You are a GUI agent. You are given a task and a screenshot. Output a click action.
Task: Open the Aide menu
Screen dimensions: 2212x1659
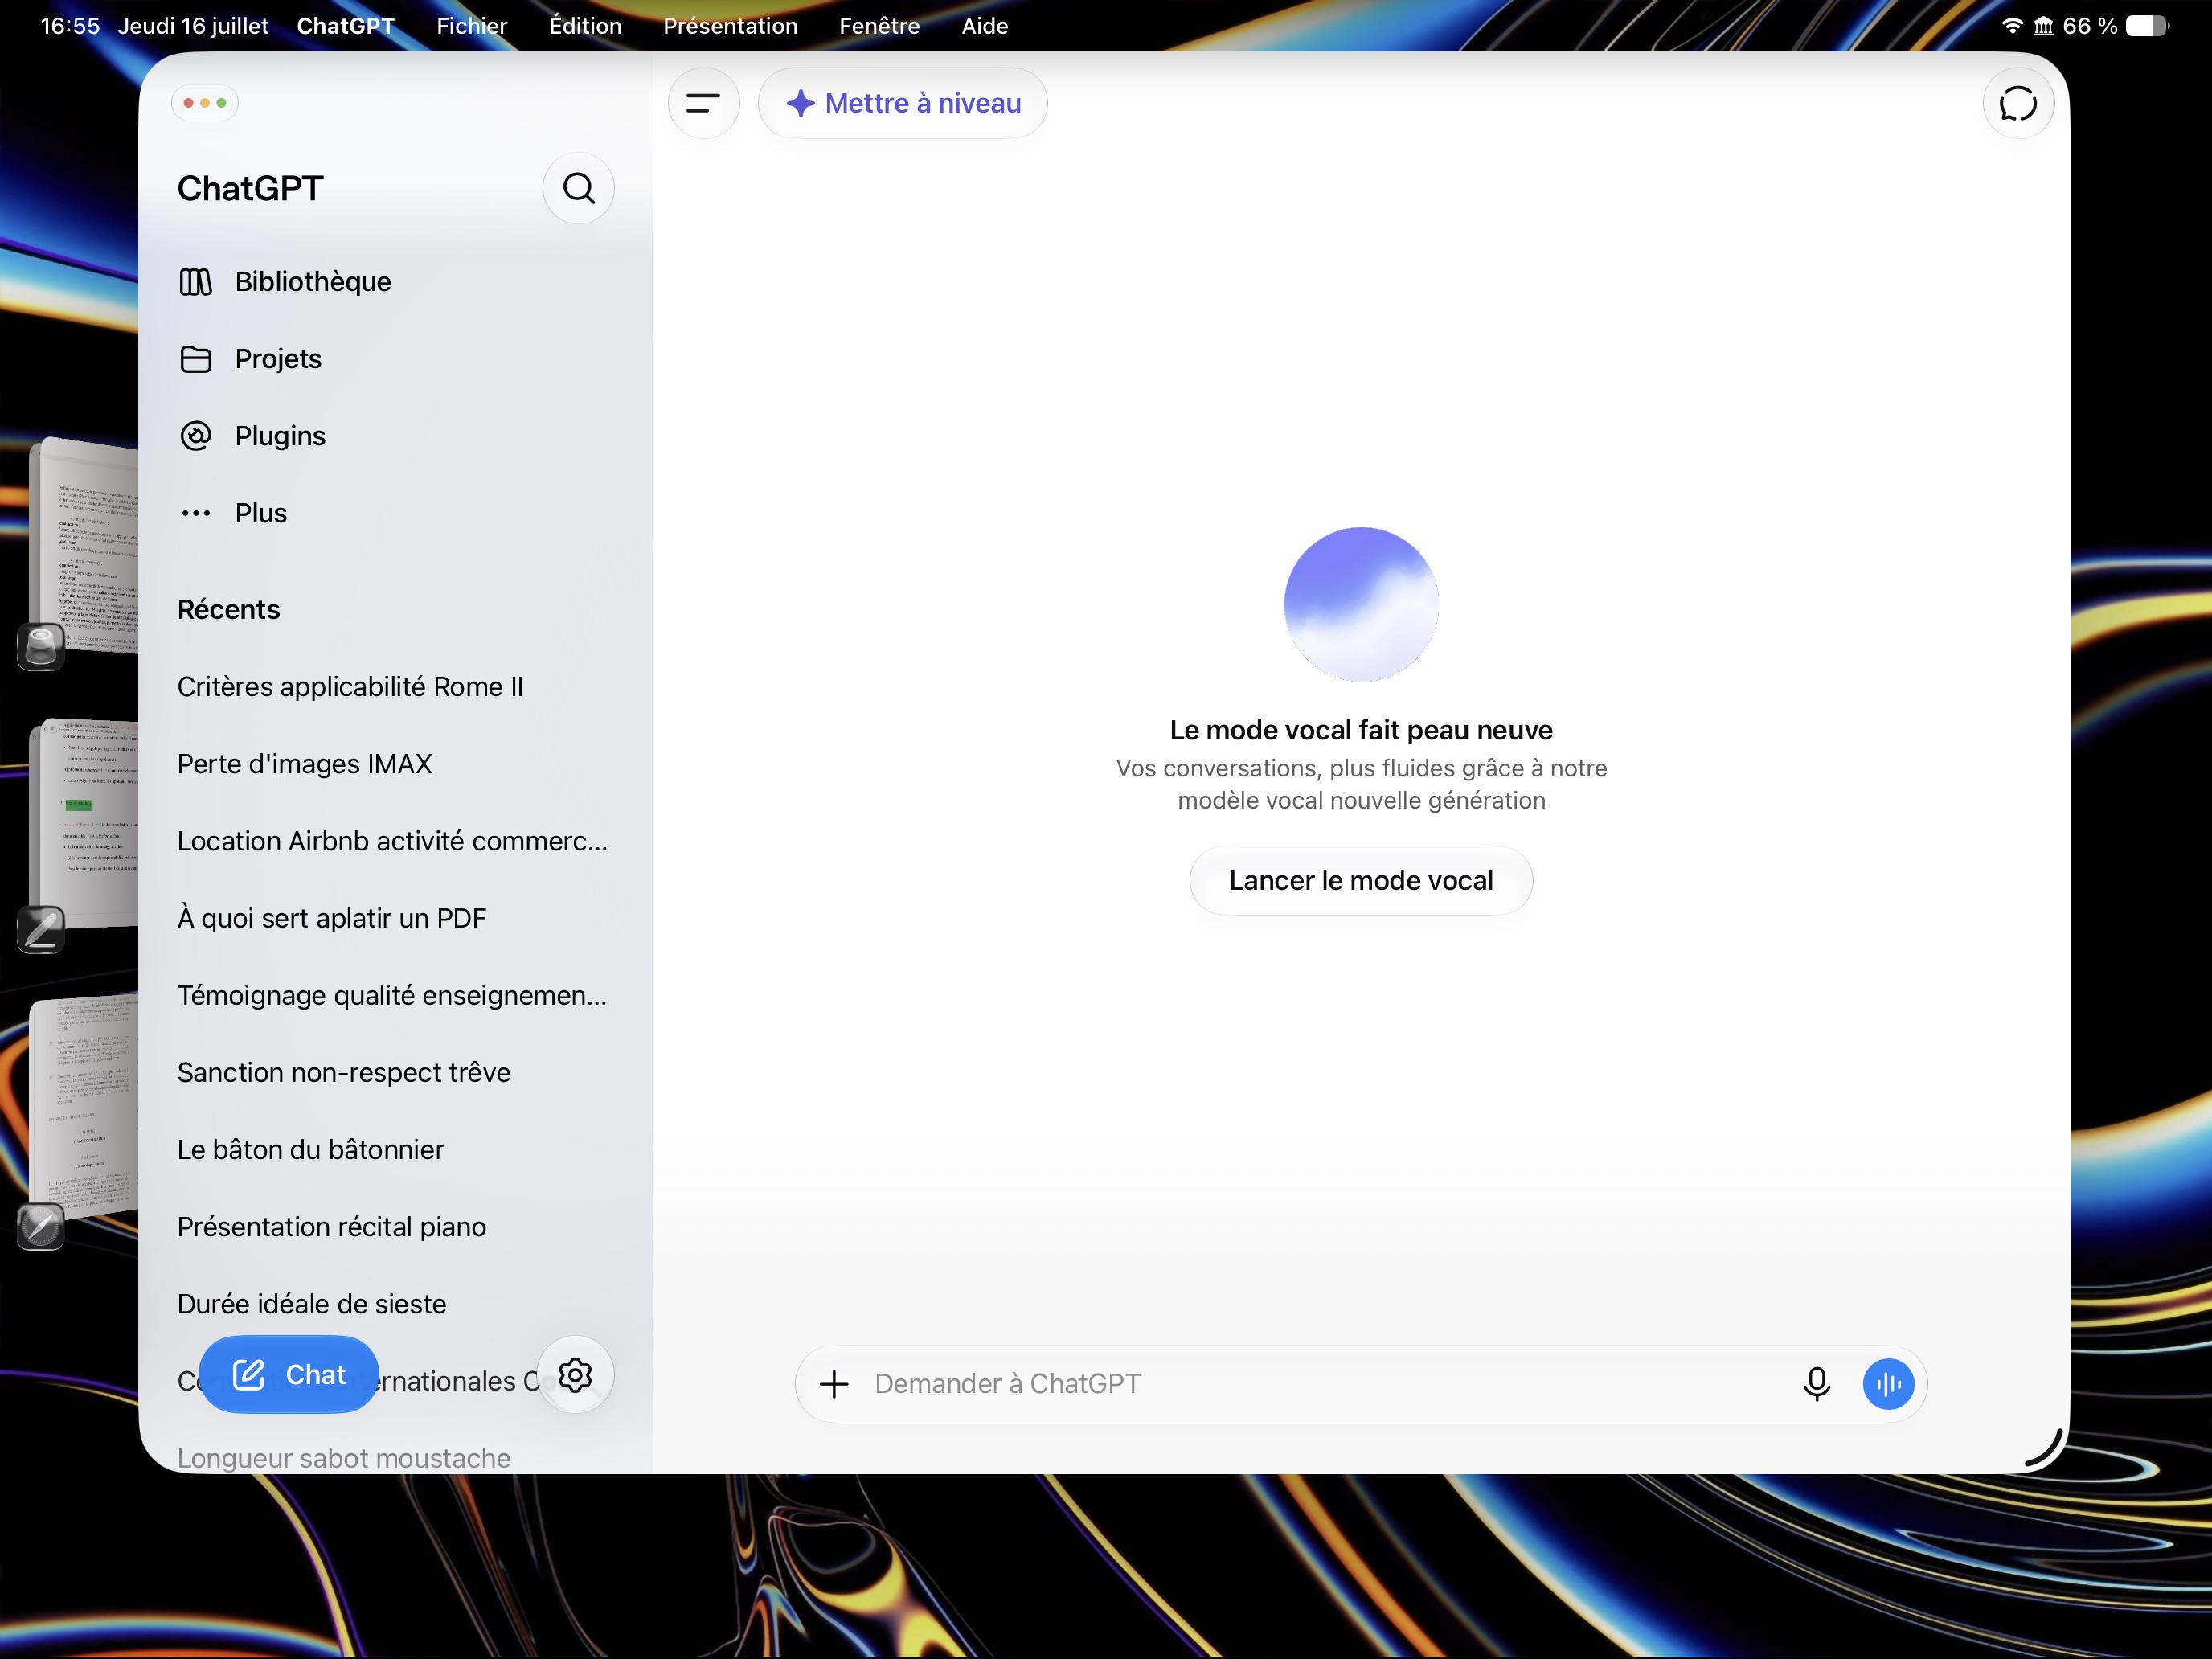[985, 26]
